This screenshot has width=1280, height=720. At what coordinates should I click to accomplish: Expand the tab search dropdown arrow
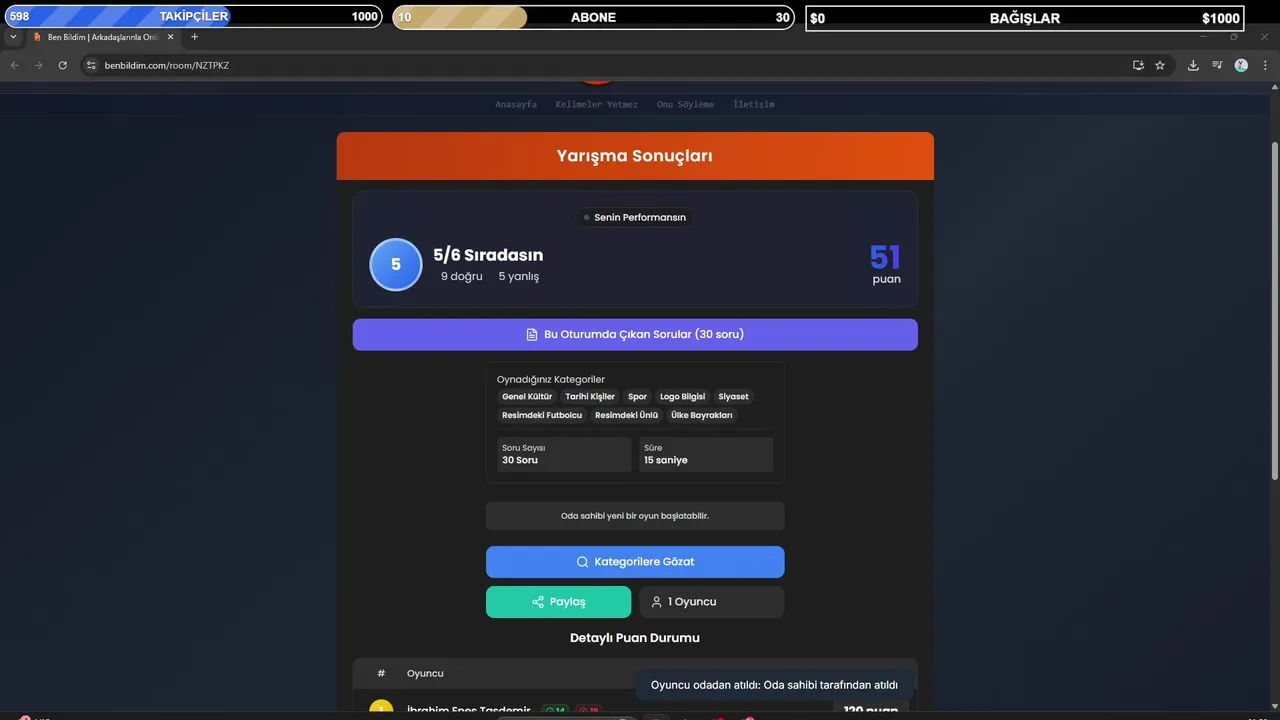(x=13, y=37)
